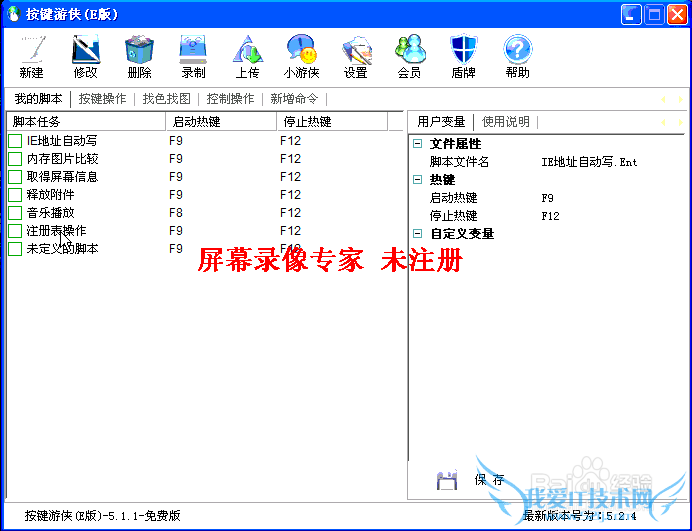692x531 pixels.
Task: Click the 停止热键 column header
Action: 332,121
